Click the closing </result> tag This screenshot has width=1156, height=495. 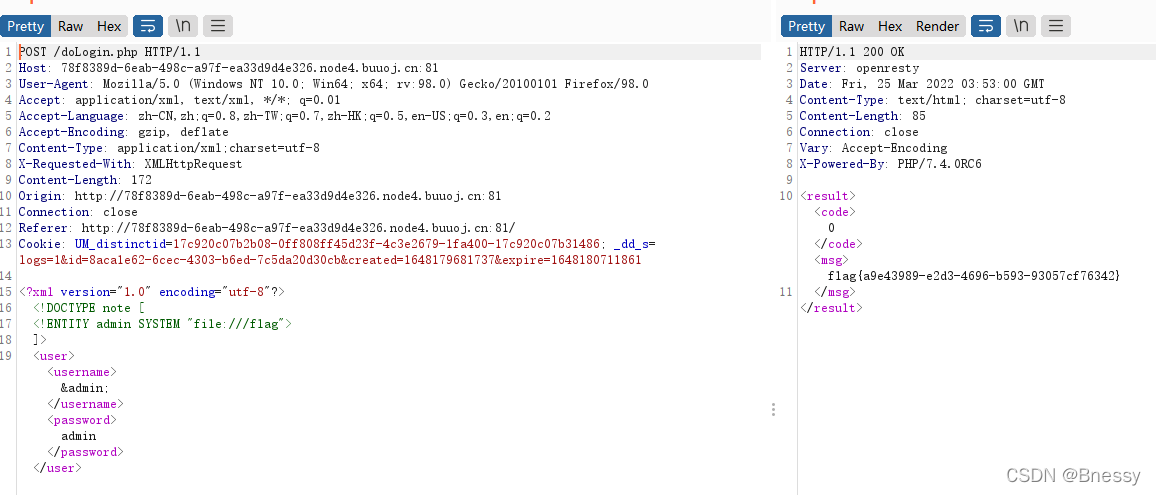pyautogui.click(x=831, y=308)
